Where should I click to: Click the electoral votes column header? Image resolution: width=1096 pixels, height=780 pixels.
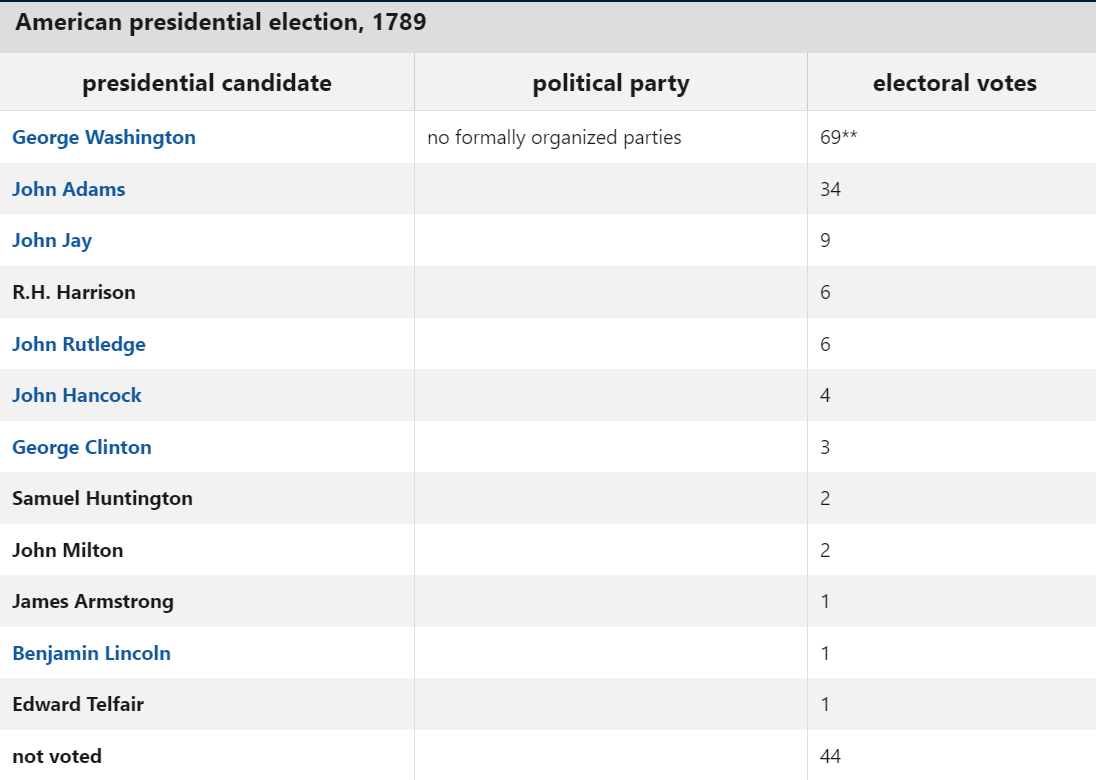point(954,83)
